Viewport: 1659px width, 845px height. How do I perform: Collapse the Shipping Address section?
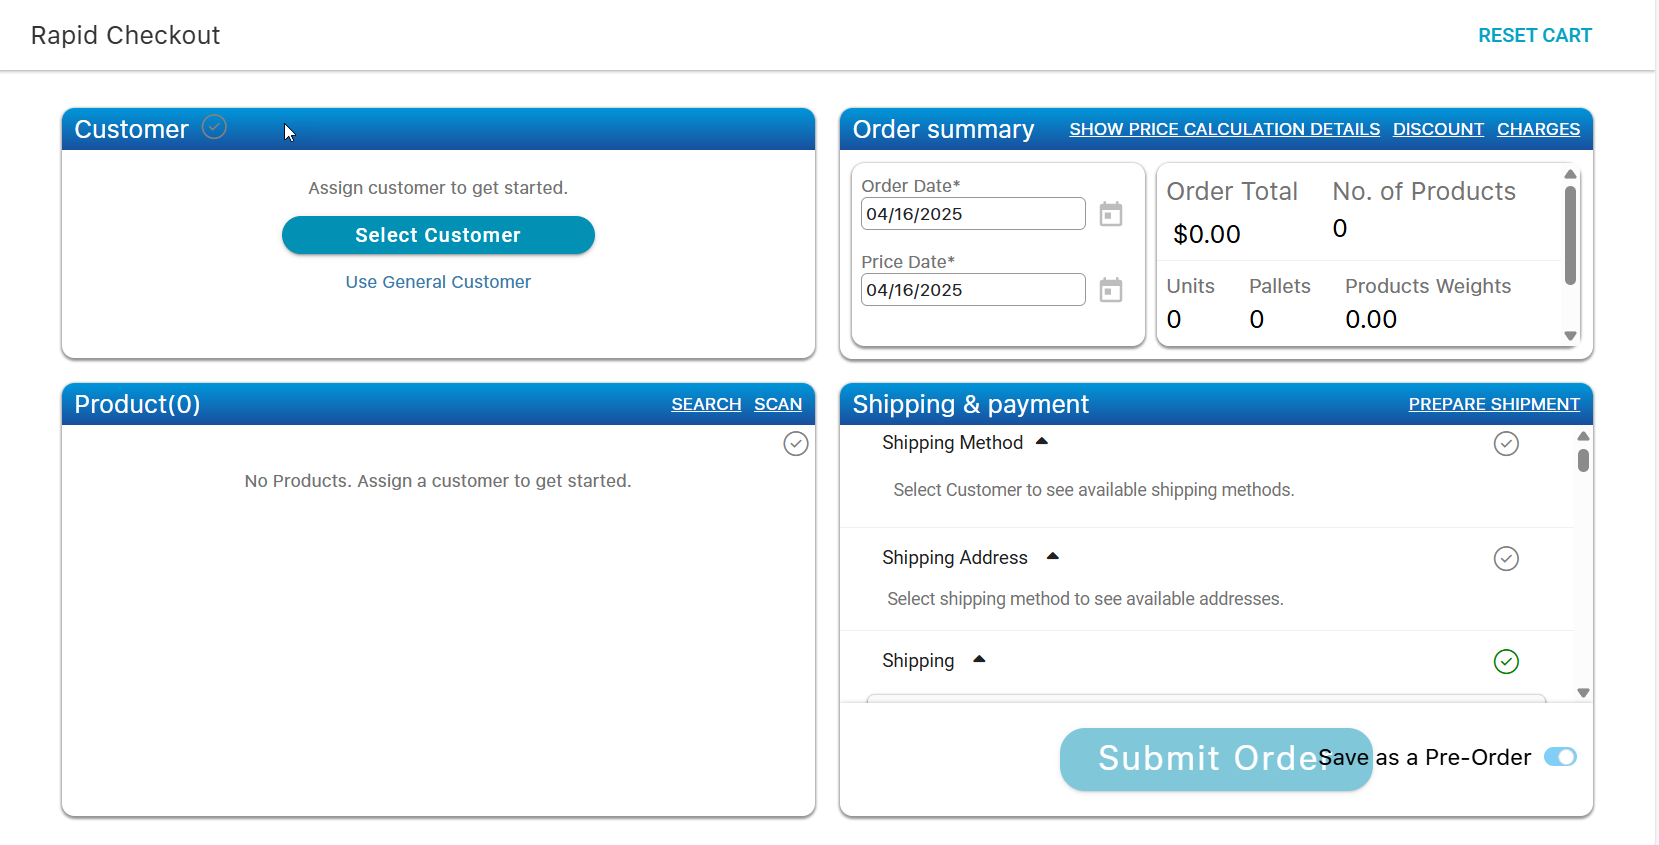click(x=1052, y=556)
